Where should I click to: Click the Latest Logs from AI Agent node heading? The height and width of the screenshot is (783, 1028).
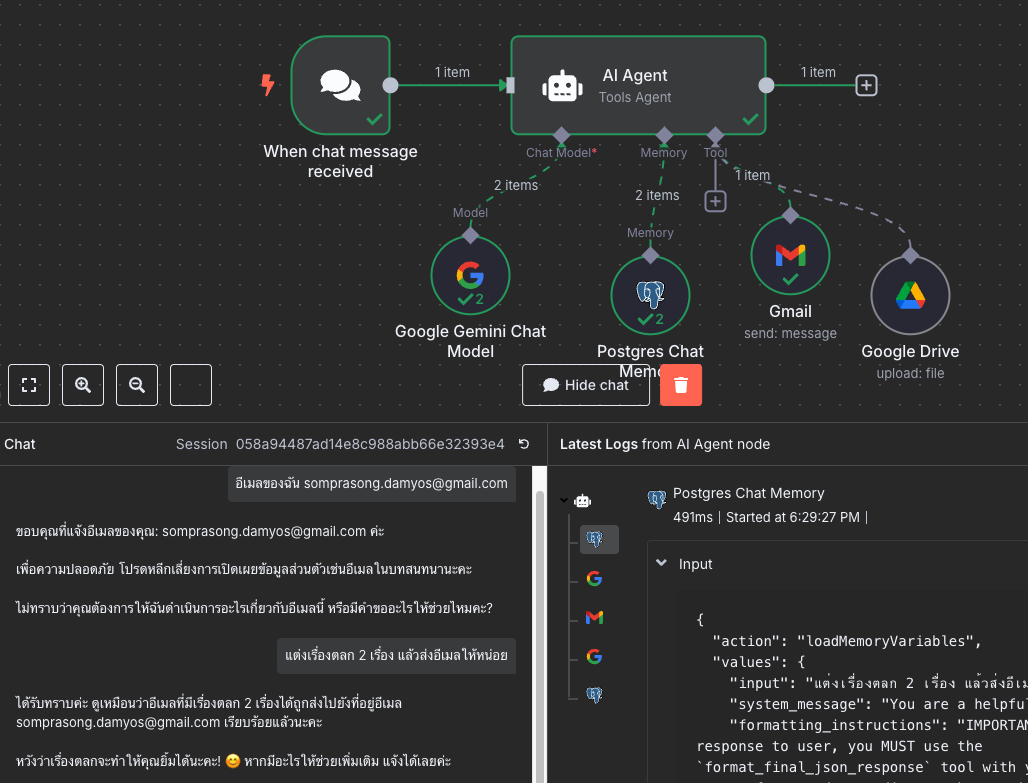coord(665,444)
